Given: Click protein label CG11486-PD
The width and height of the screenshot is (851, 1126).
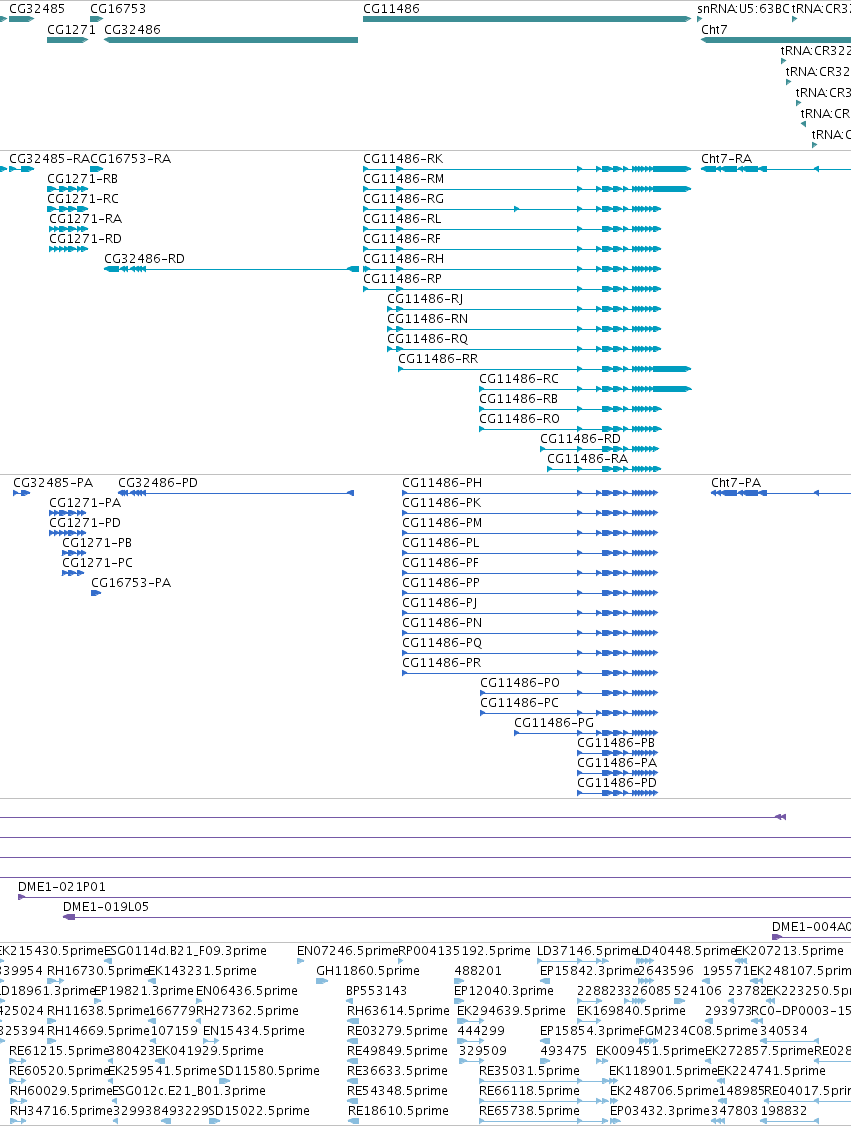Looking at the screenshot, I should click(617, 783).
